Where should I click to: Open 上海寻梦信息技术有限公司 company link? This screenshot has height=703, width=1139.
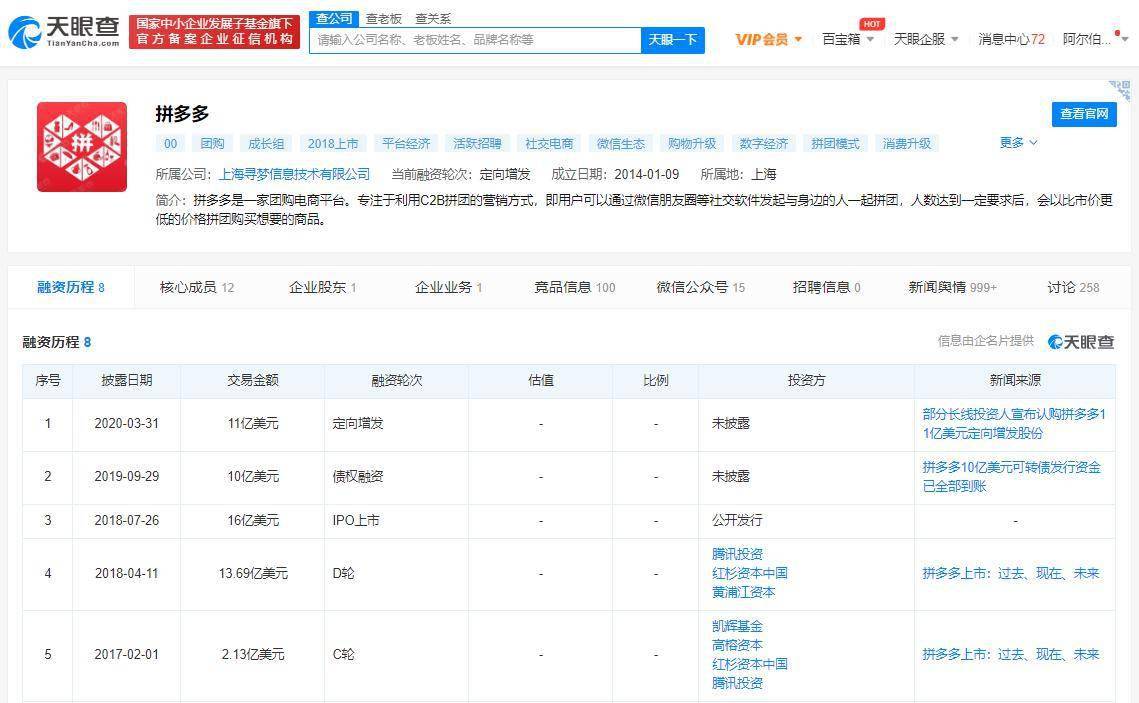294,174
